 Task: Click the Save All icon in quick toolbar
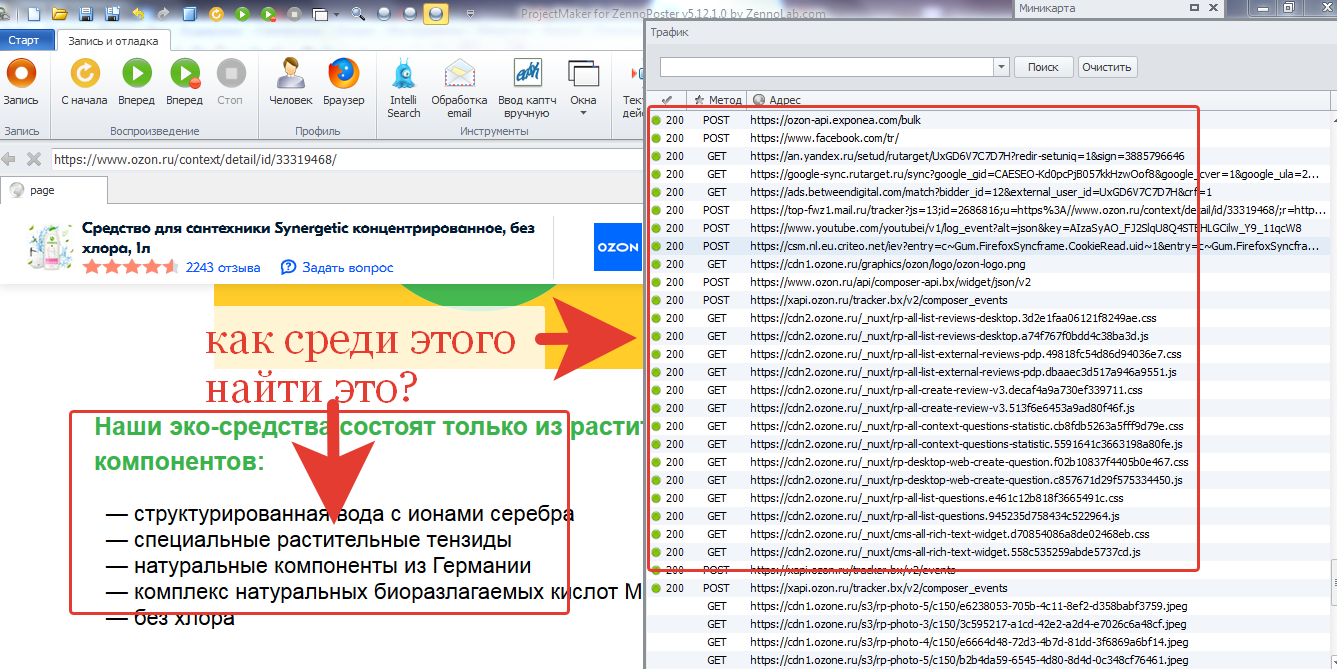pos(111,14)
